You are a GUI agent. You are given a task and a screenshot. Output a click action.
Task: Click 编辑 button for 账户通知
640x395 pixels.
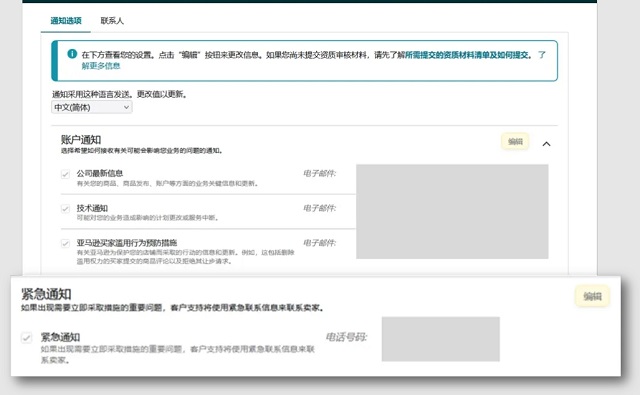[515, 142]
